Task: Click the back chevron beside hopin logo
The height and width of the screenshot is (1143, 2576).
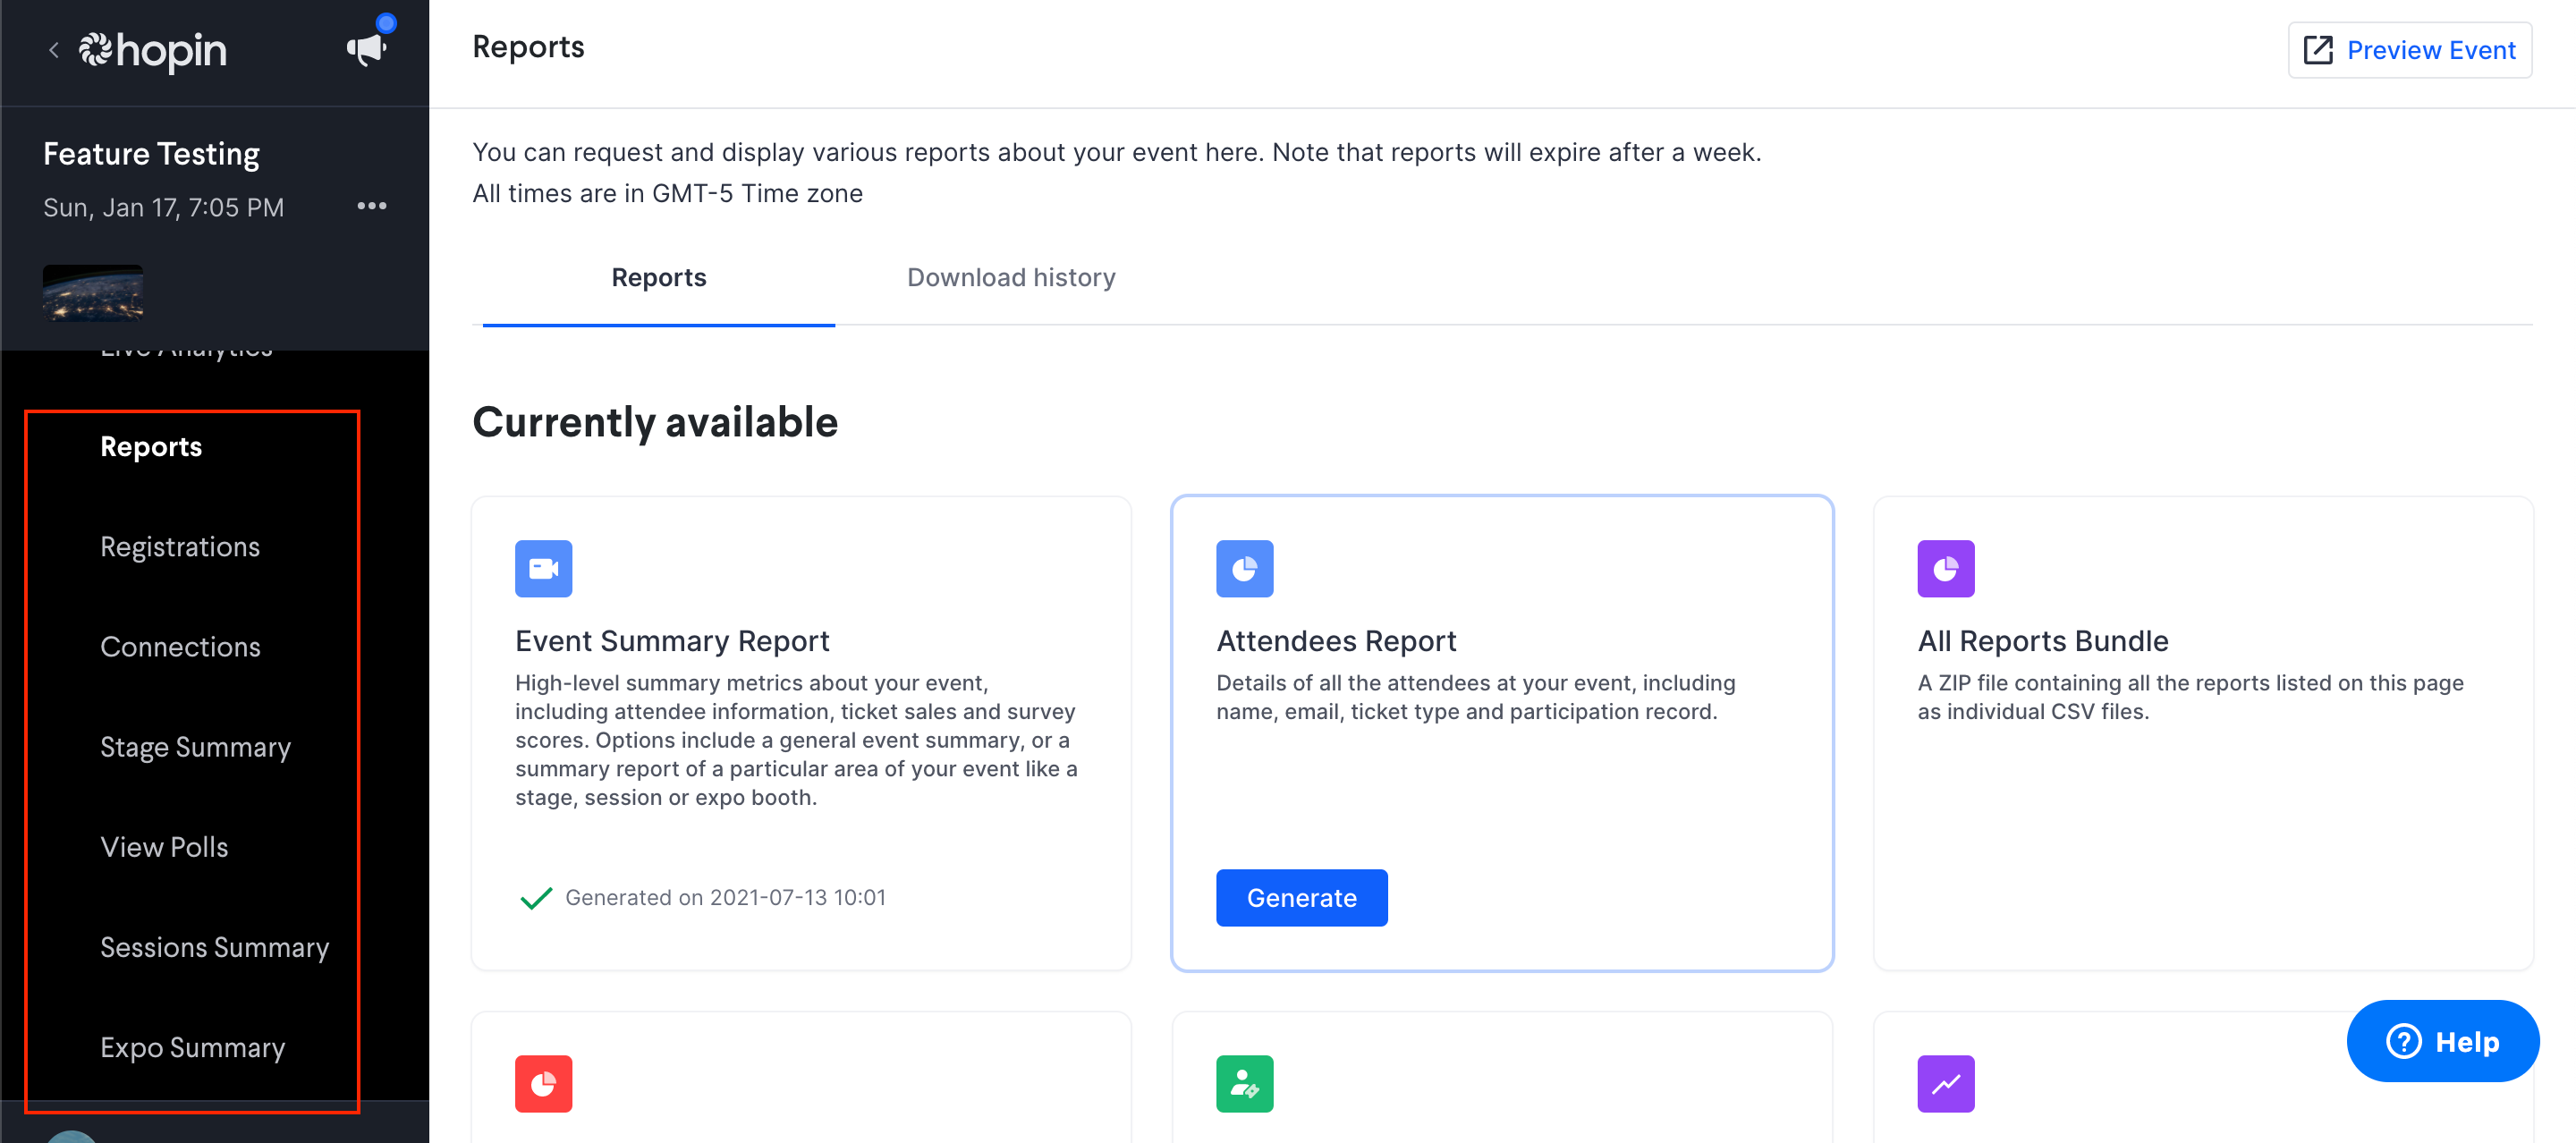Action: click(x=54, y=50)
